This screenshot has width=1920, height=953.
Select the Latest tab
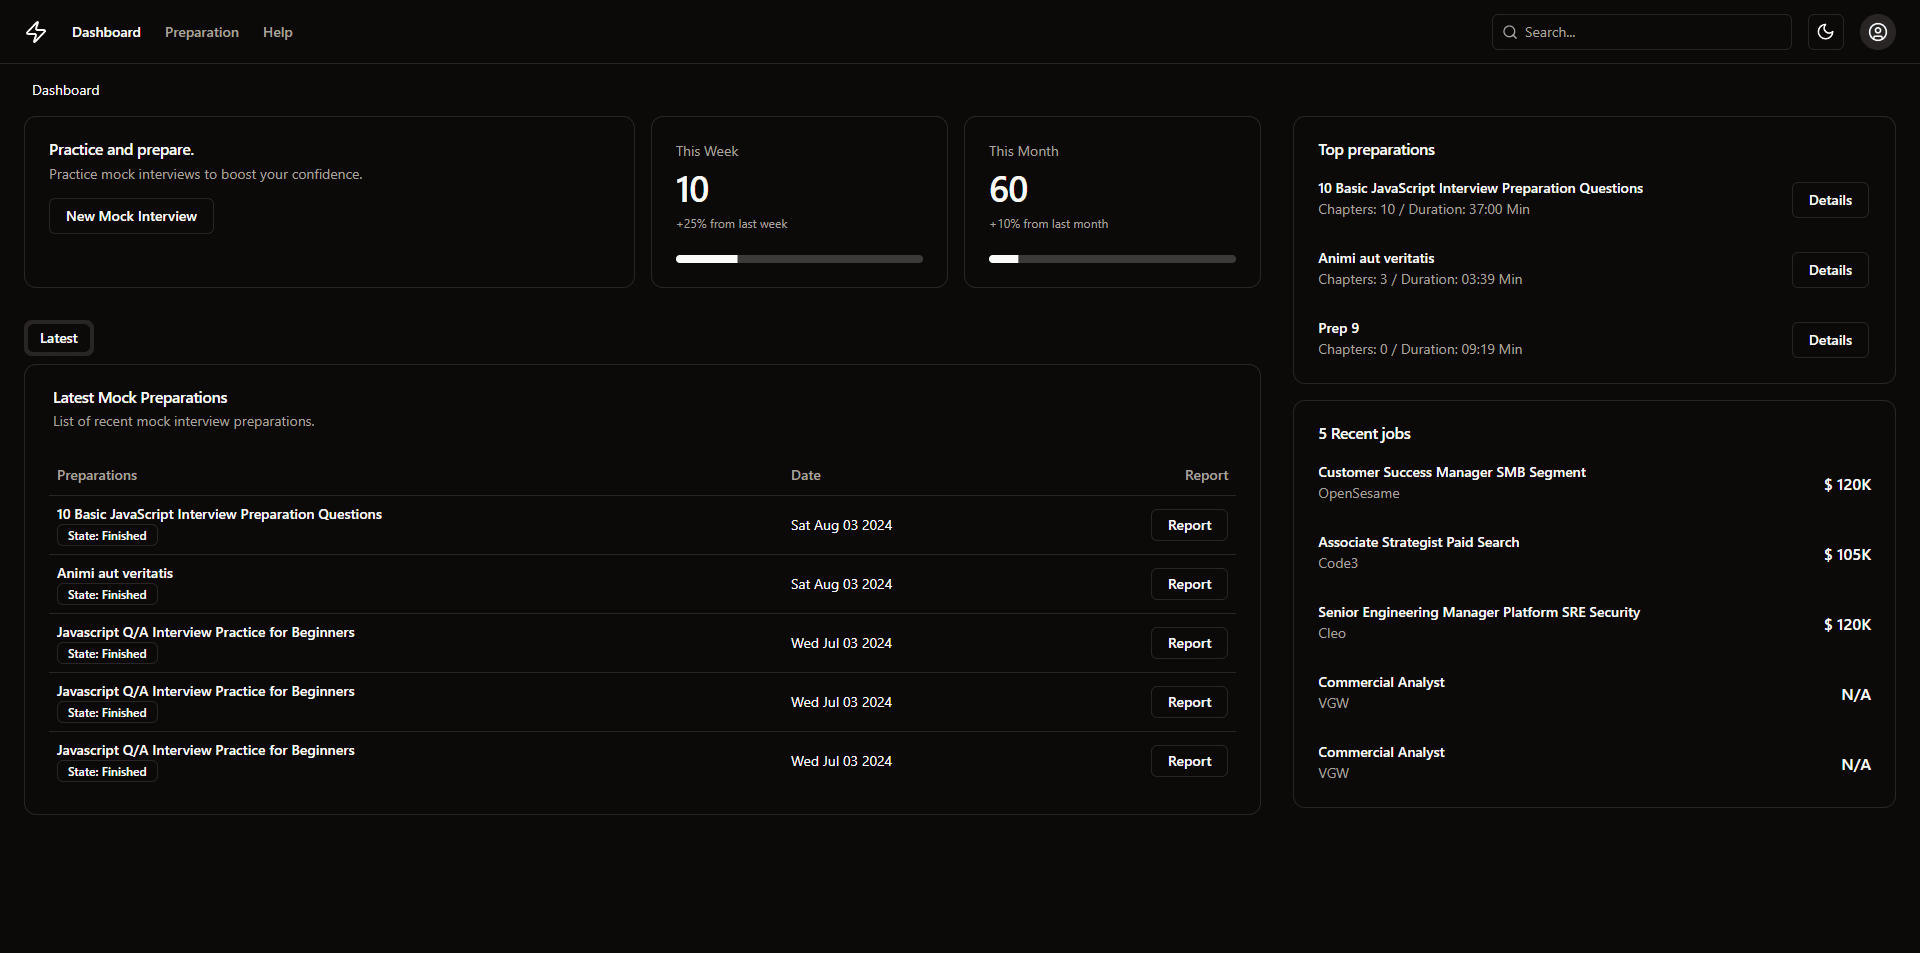tap(59, 338)
